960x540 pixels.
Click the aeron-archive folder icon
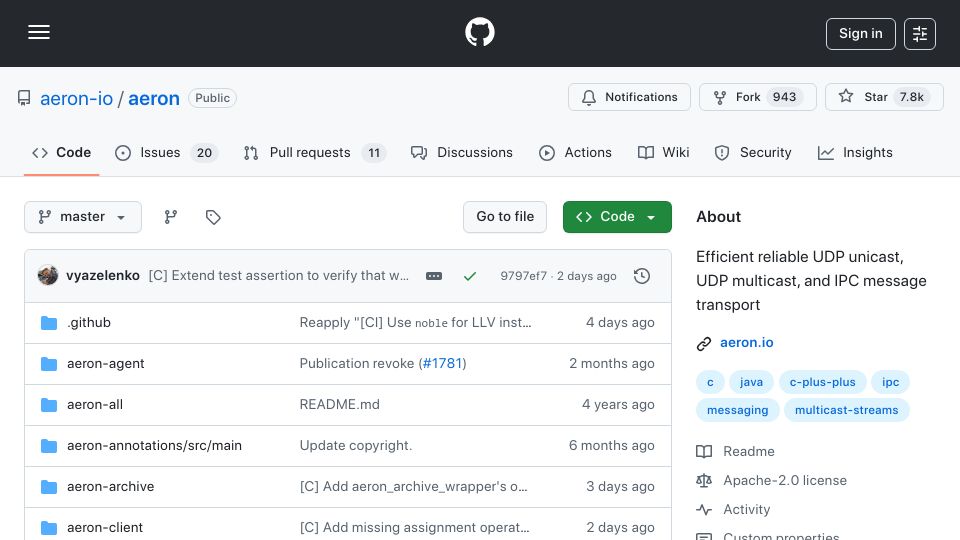coord(49,487)
